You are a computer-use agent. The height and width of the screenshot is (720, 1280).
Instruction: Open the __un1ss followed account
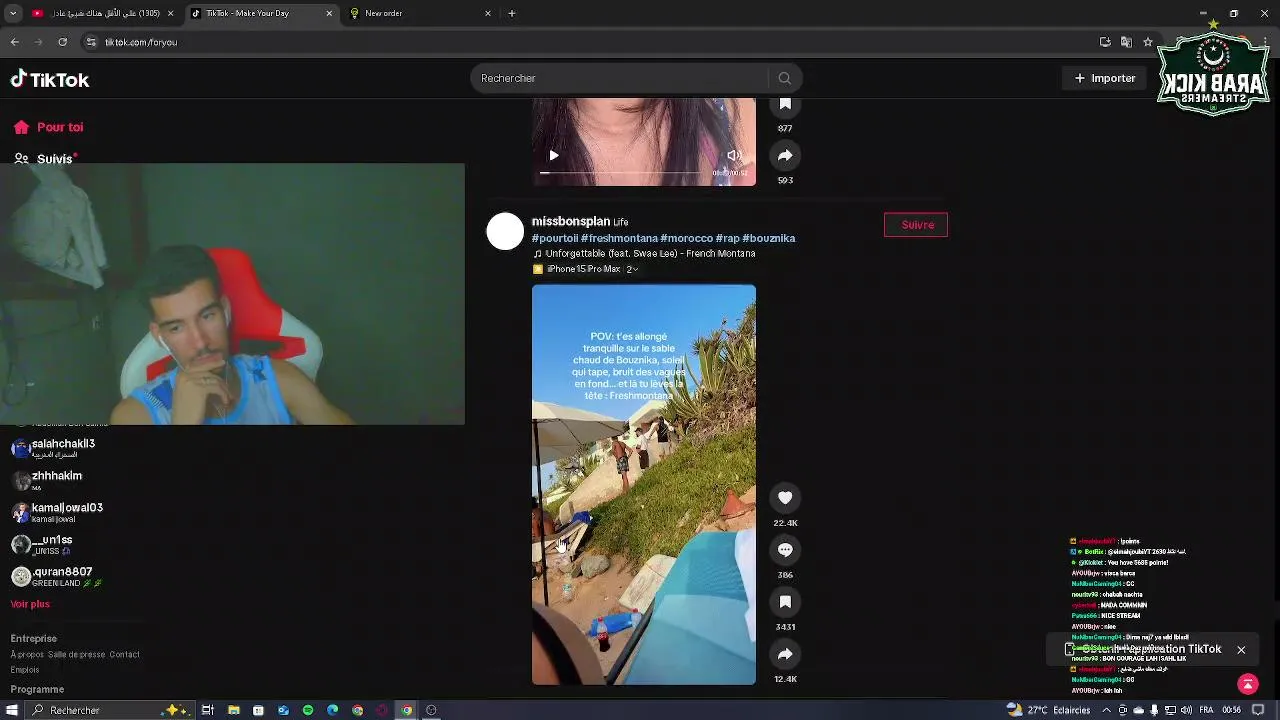pyautogui.click(x=42, y=544)
